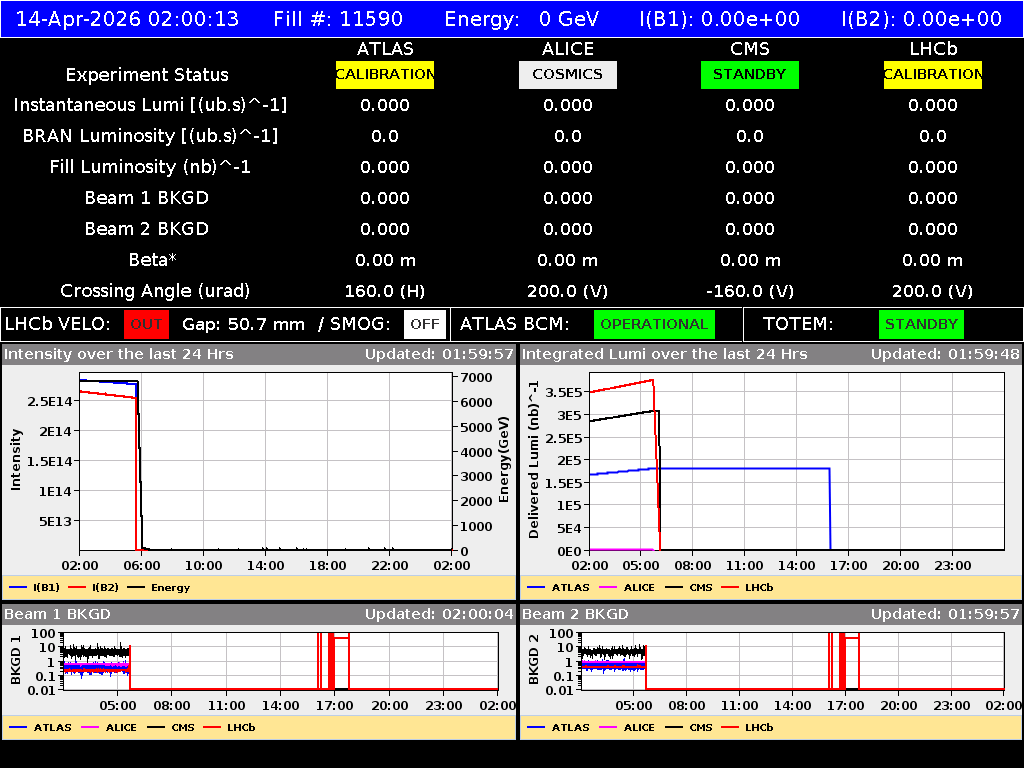Click the ATLAS CALIBRATION status indicator
The height and width of the screenshot is (768, 1024).
[385, 74]
